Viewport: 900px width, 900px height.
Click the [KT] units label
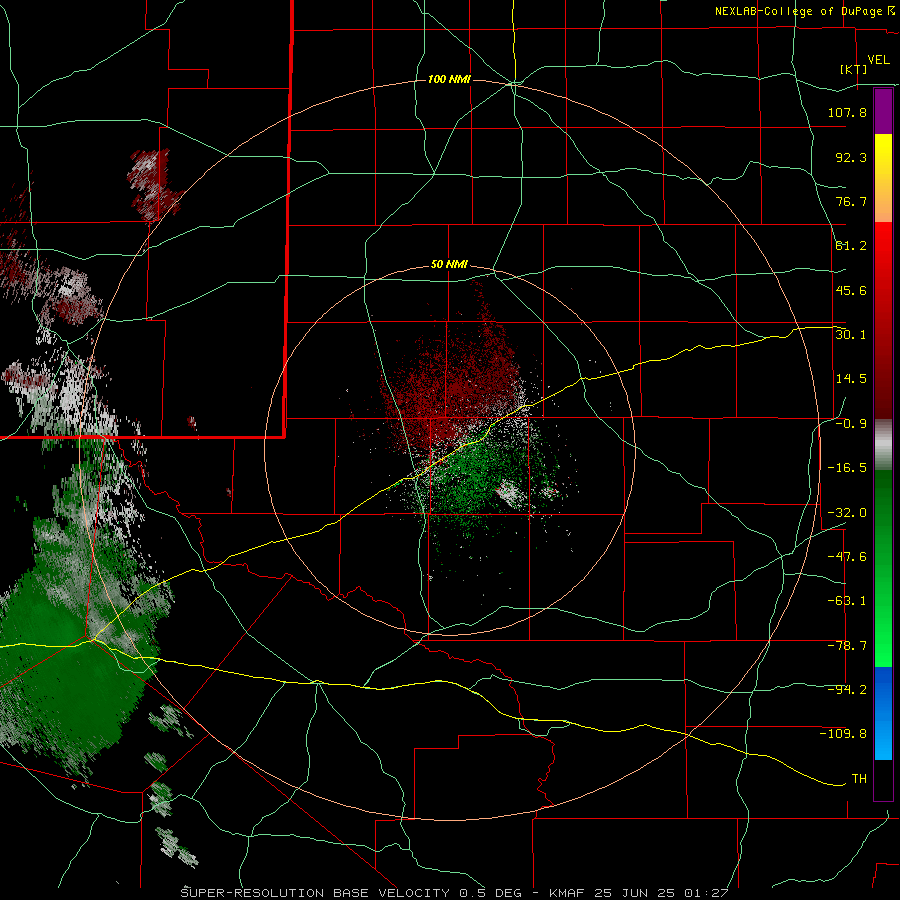coord(854,69)
